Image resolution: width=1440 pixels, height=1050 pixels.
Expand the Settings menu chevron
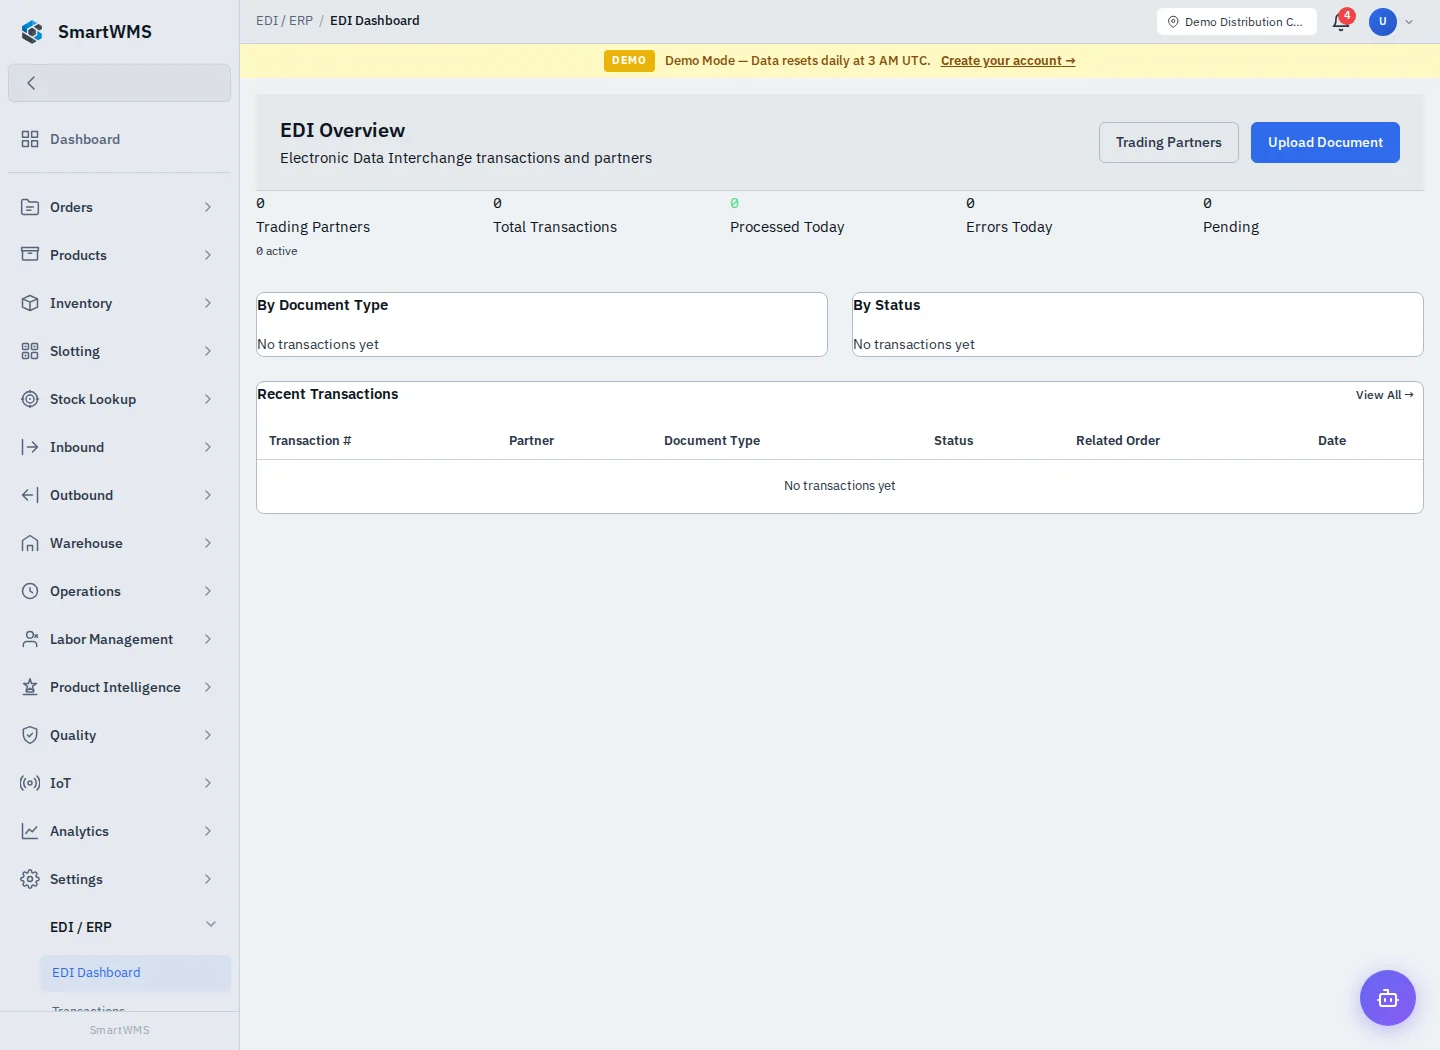pyautogui.click(x=208, y=879)
